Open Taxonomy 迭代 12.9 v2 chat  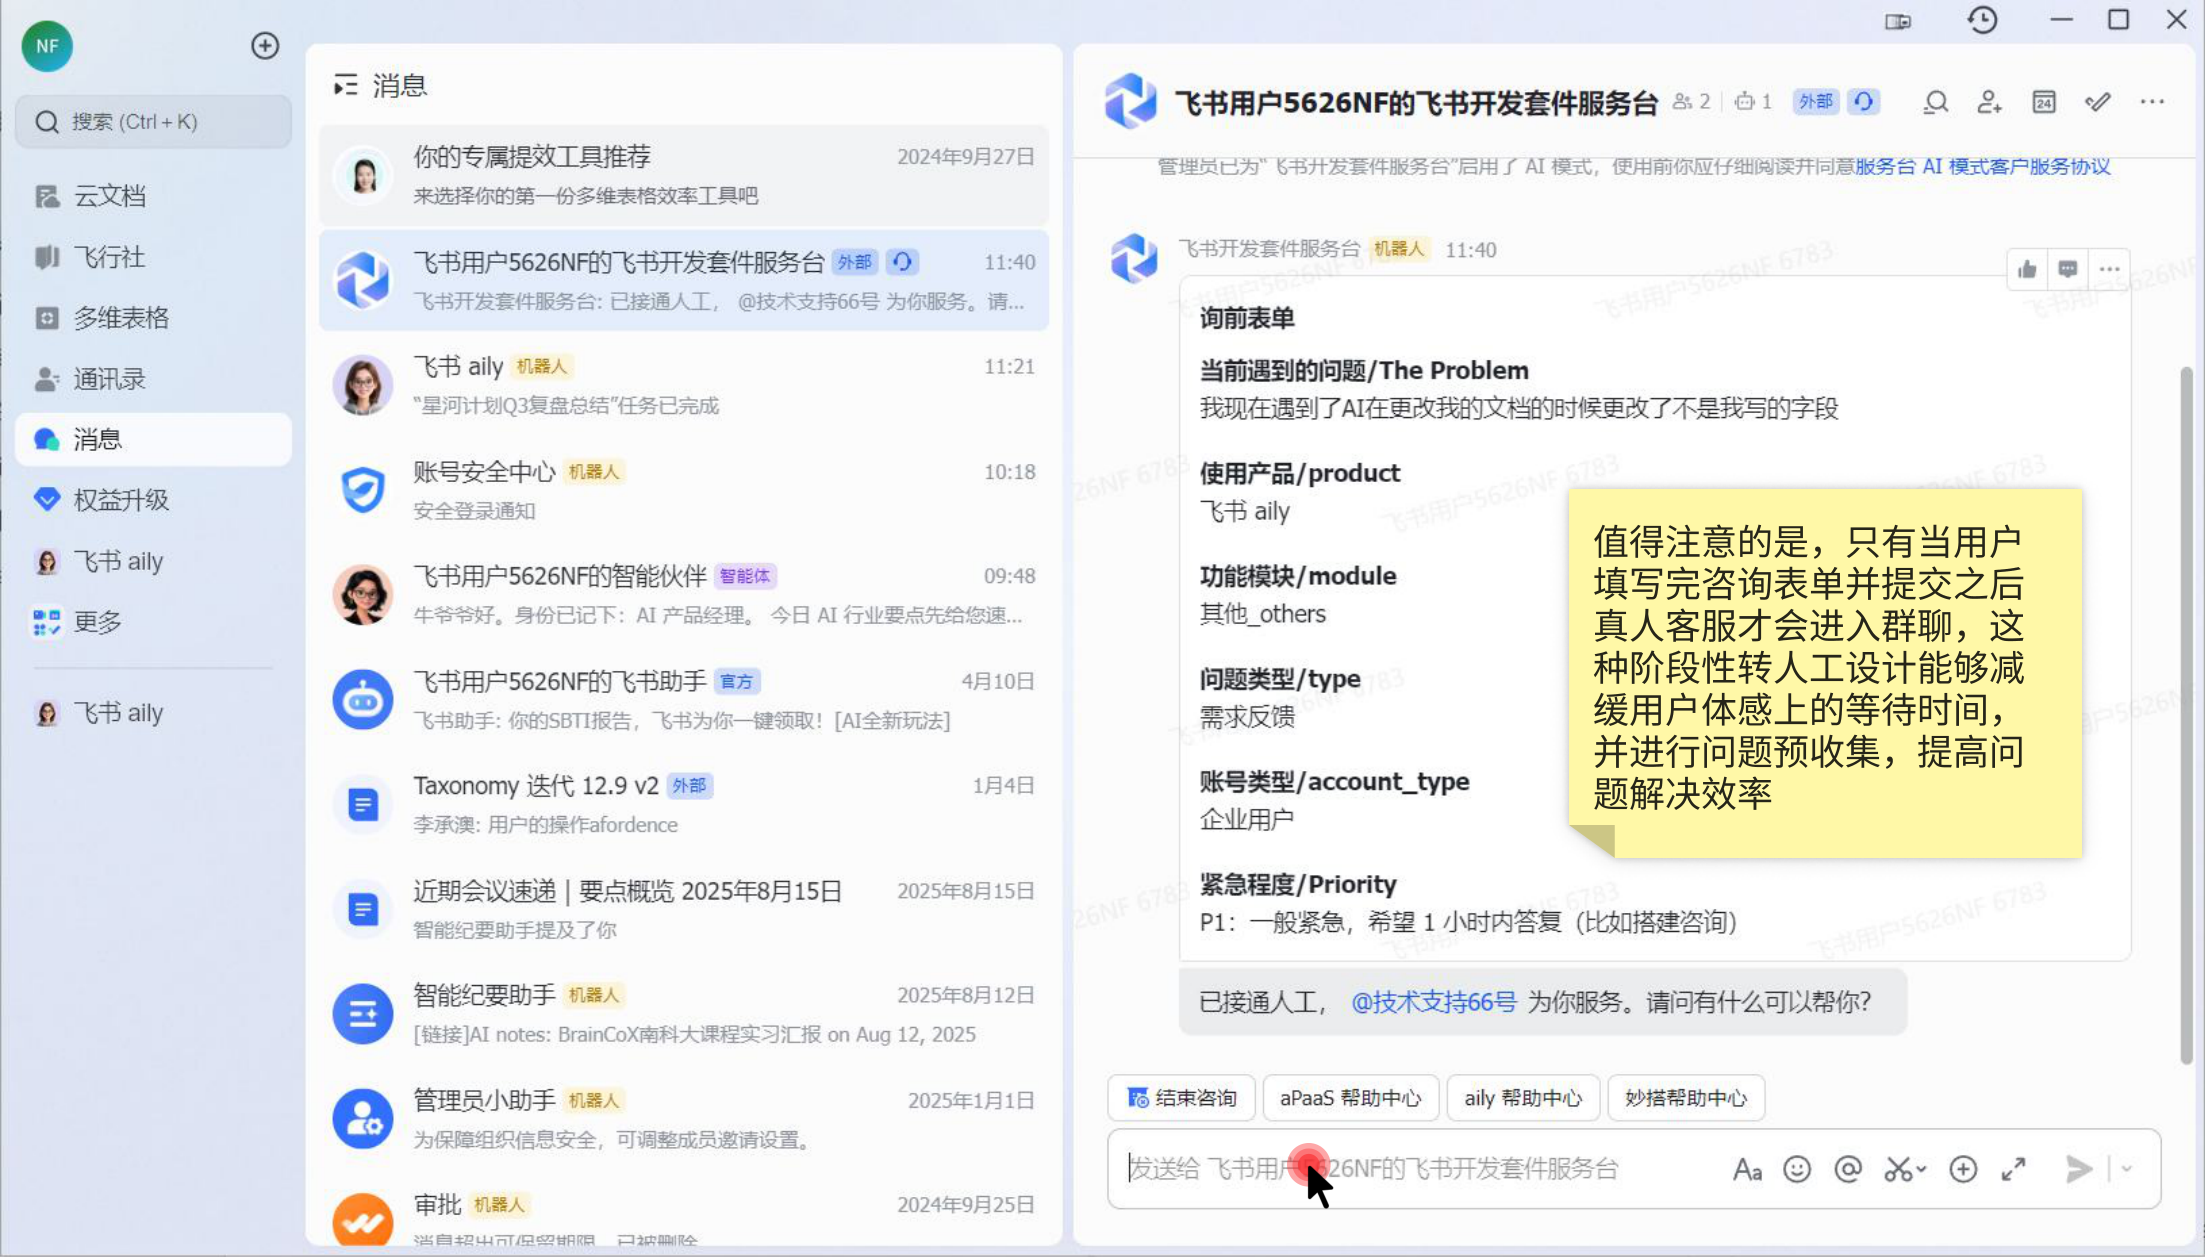coord(684,804)
